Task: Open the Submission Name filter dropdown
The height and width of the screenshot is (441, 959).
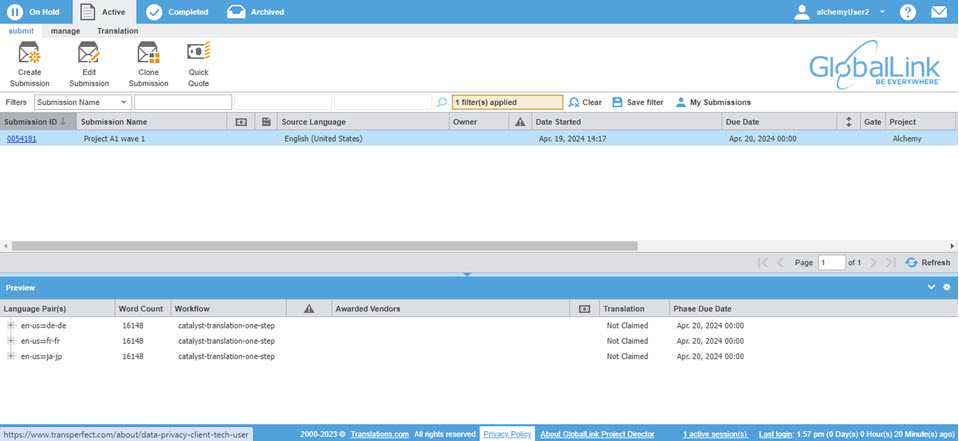Action: tap(83, 102)
